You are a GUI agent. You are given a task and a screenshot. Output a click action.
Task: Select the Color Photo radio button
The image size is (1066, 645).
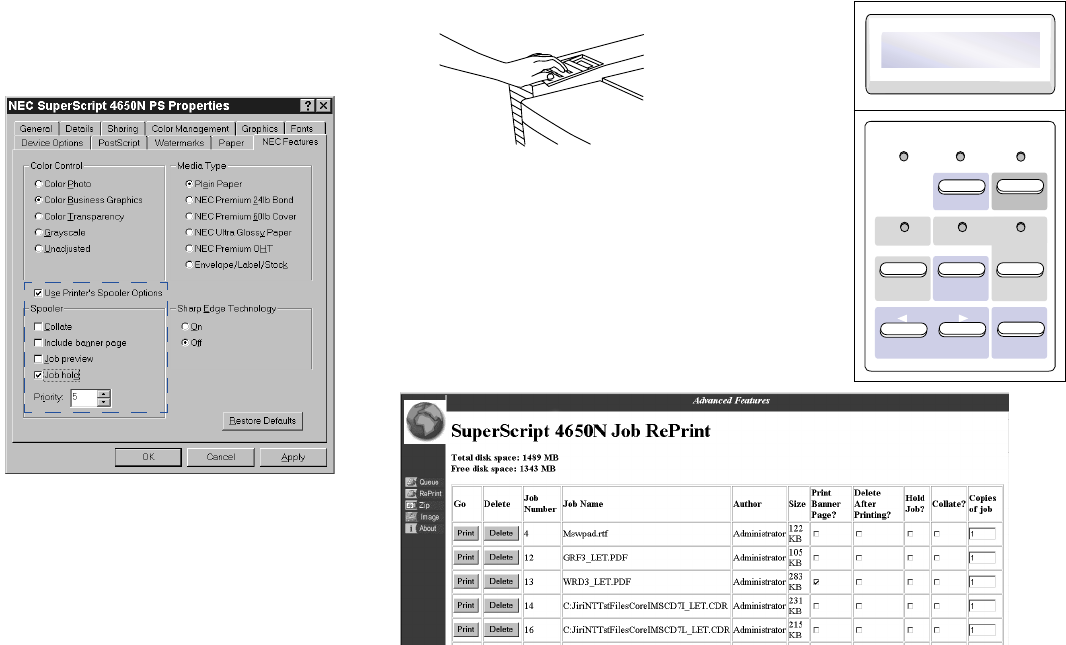coord(39,184)
